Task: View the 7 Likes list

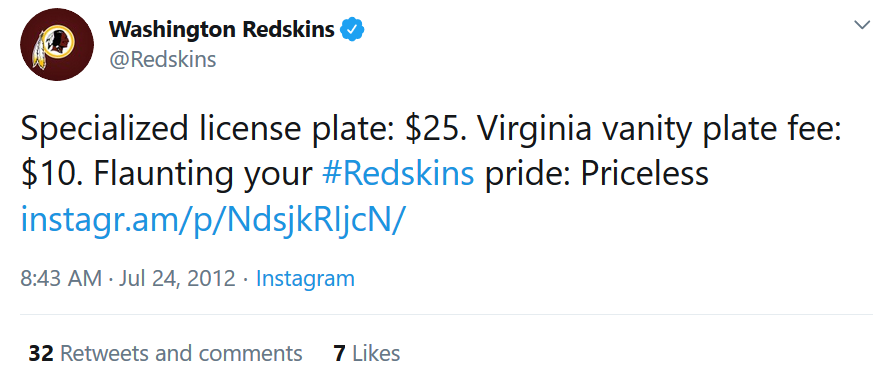Action: [x=367, y=353]
